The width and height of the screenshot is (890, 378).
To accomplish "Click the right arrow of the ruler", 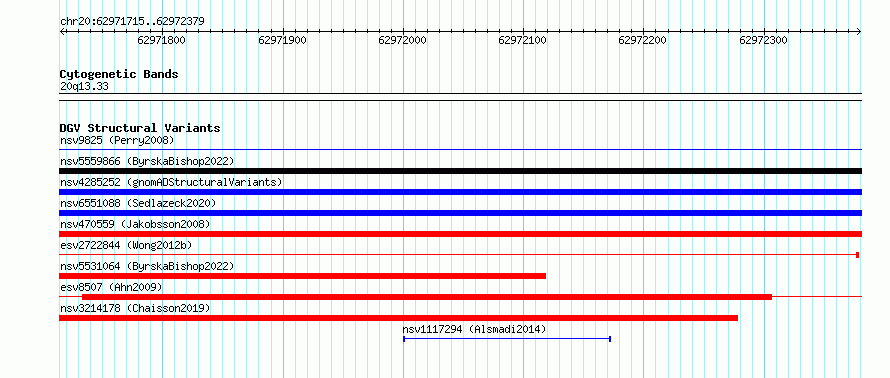I will (x=859, y=31).
